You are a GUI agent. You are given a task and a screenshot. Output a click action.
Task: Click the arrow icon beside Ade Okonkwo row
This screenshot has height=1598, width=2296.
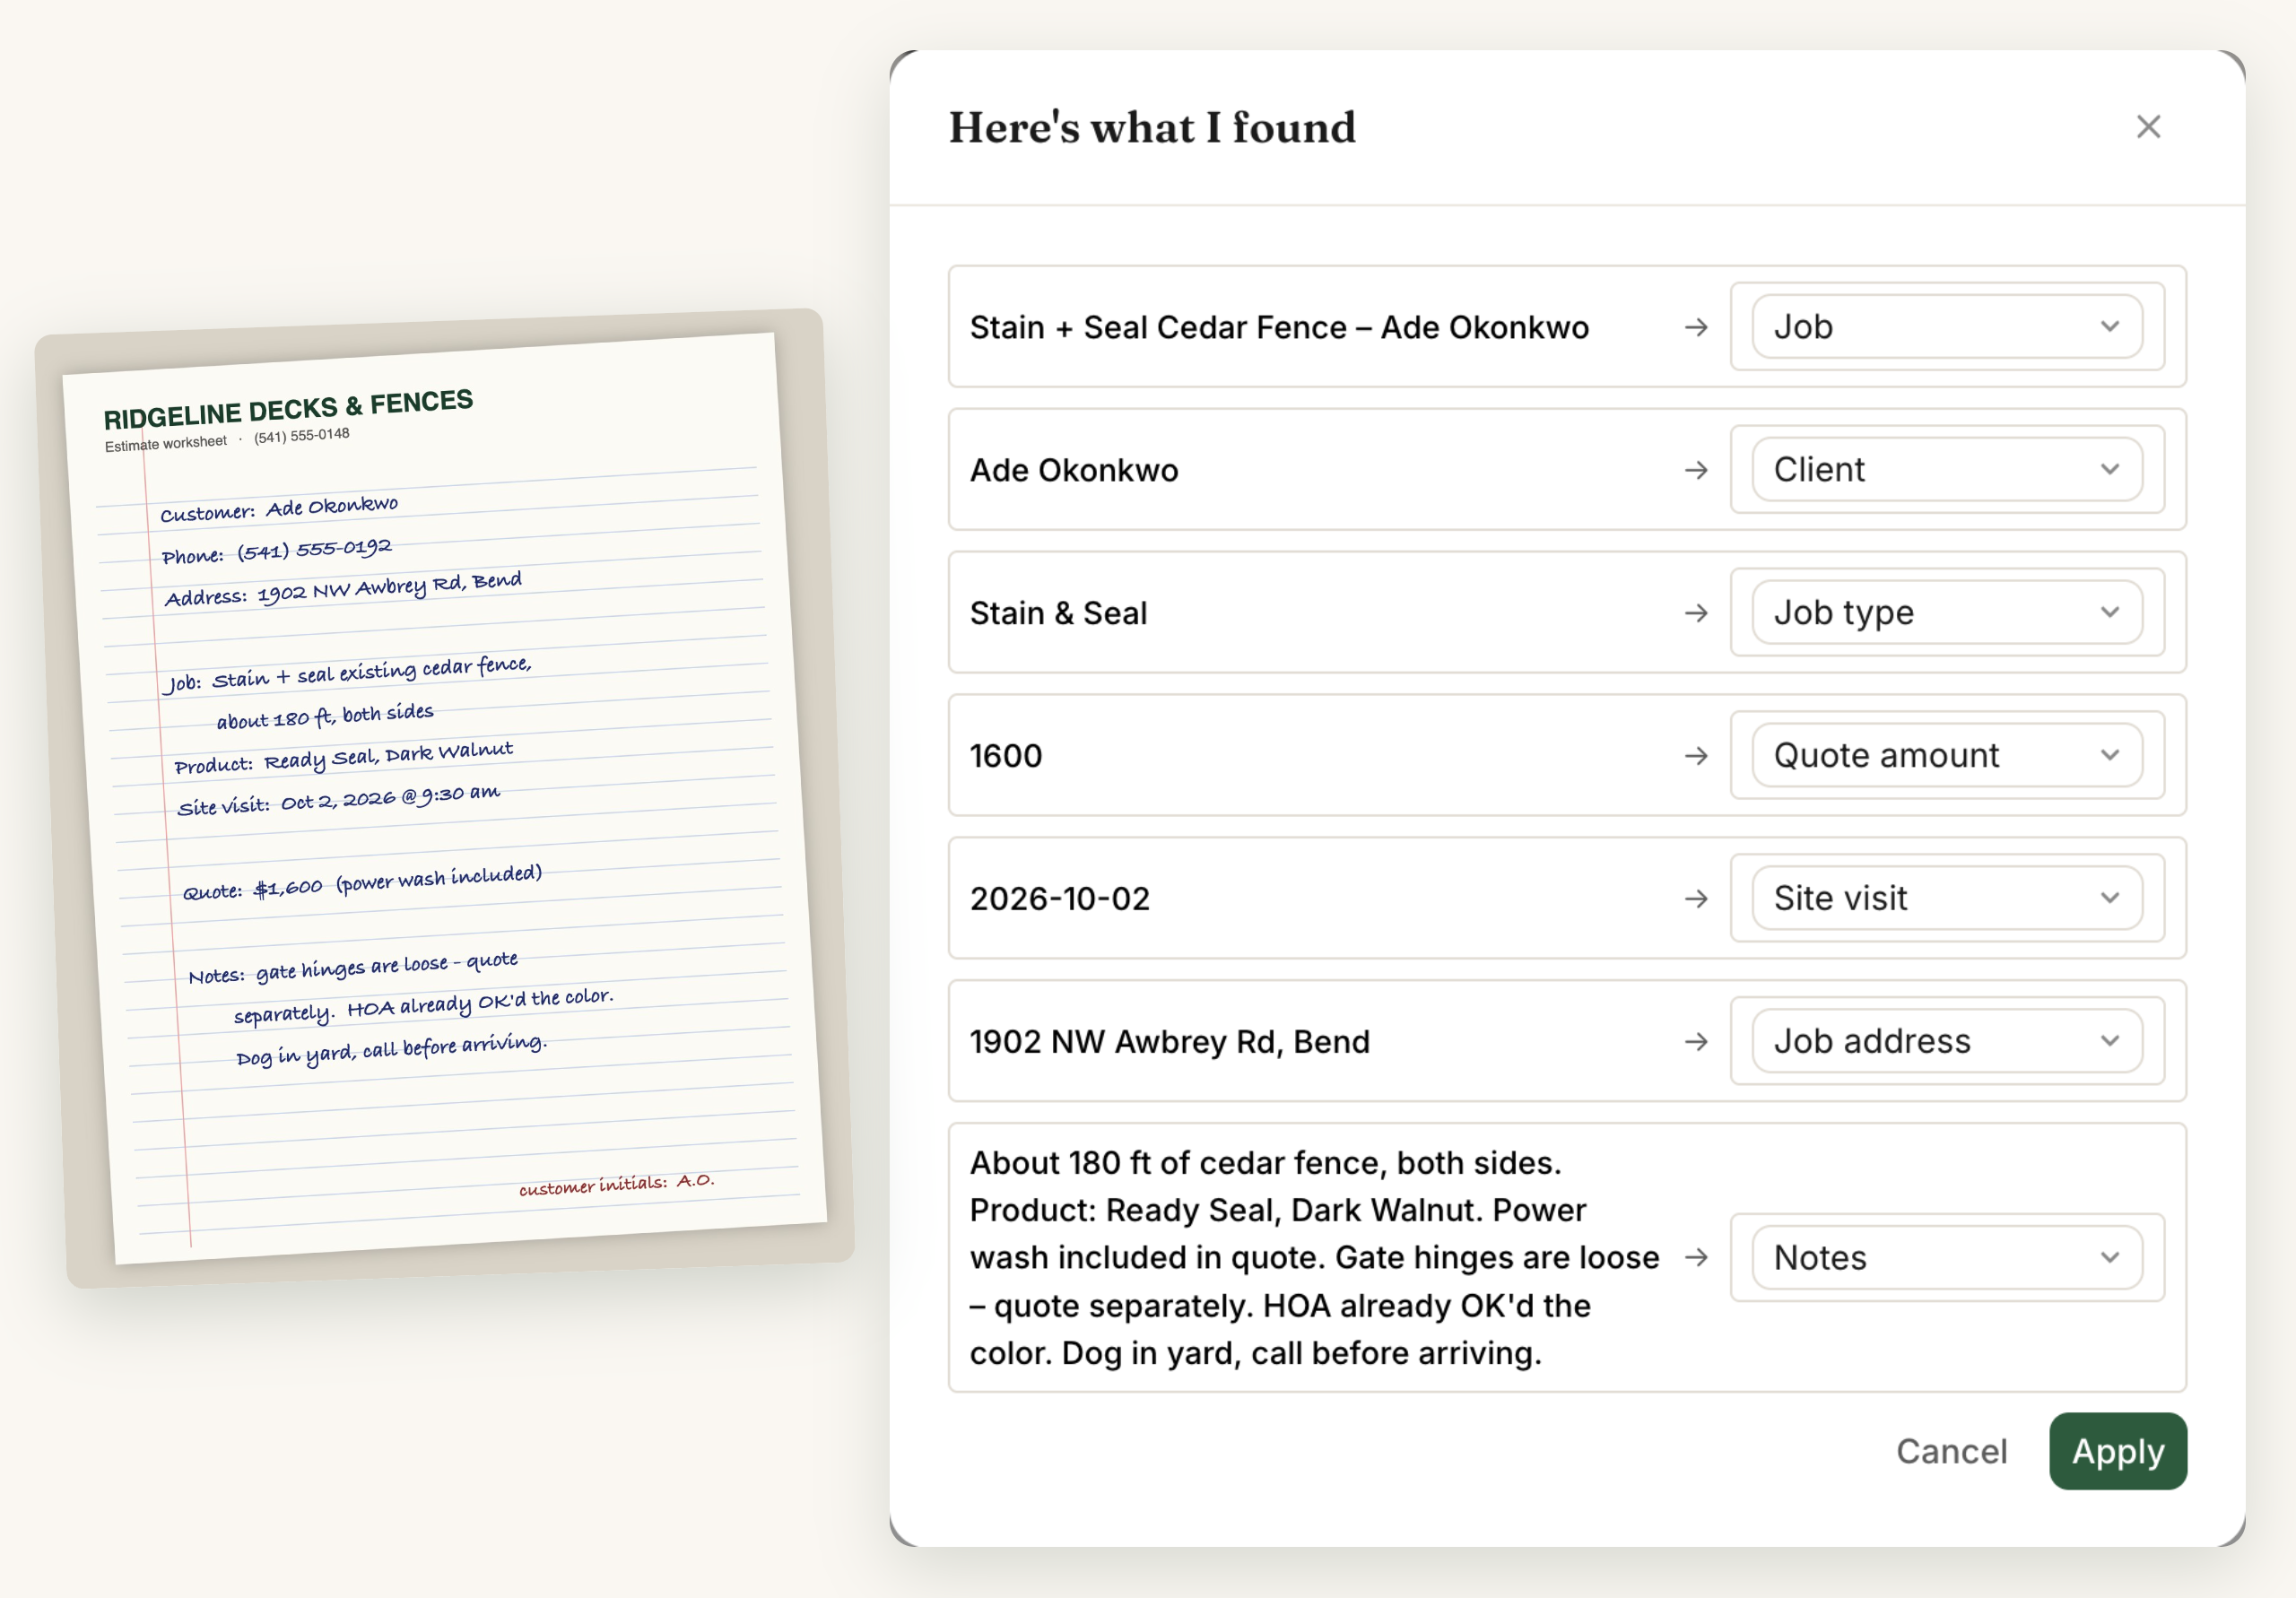(1696, 470)
